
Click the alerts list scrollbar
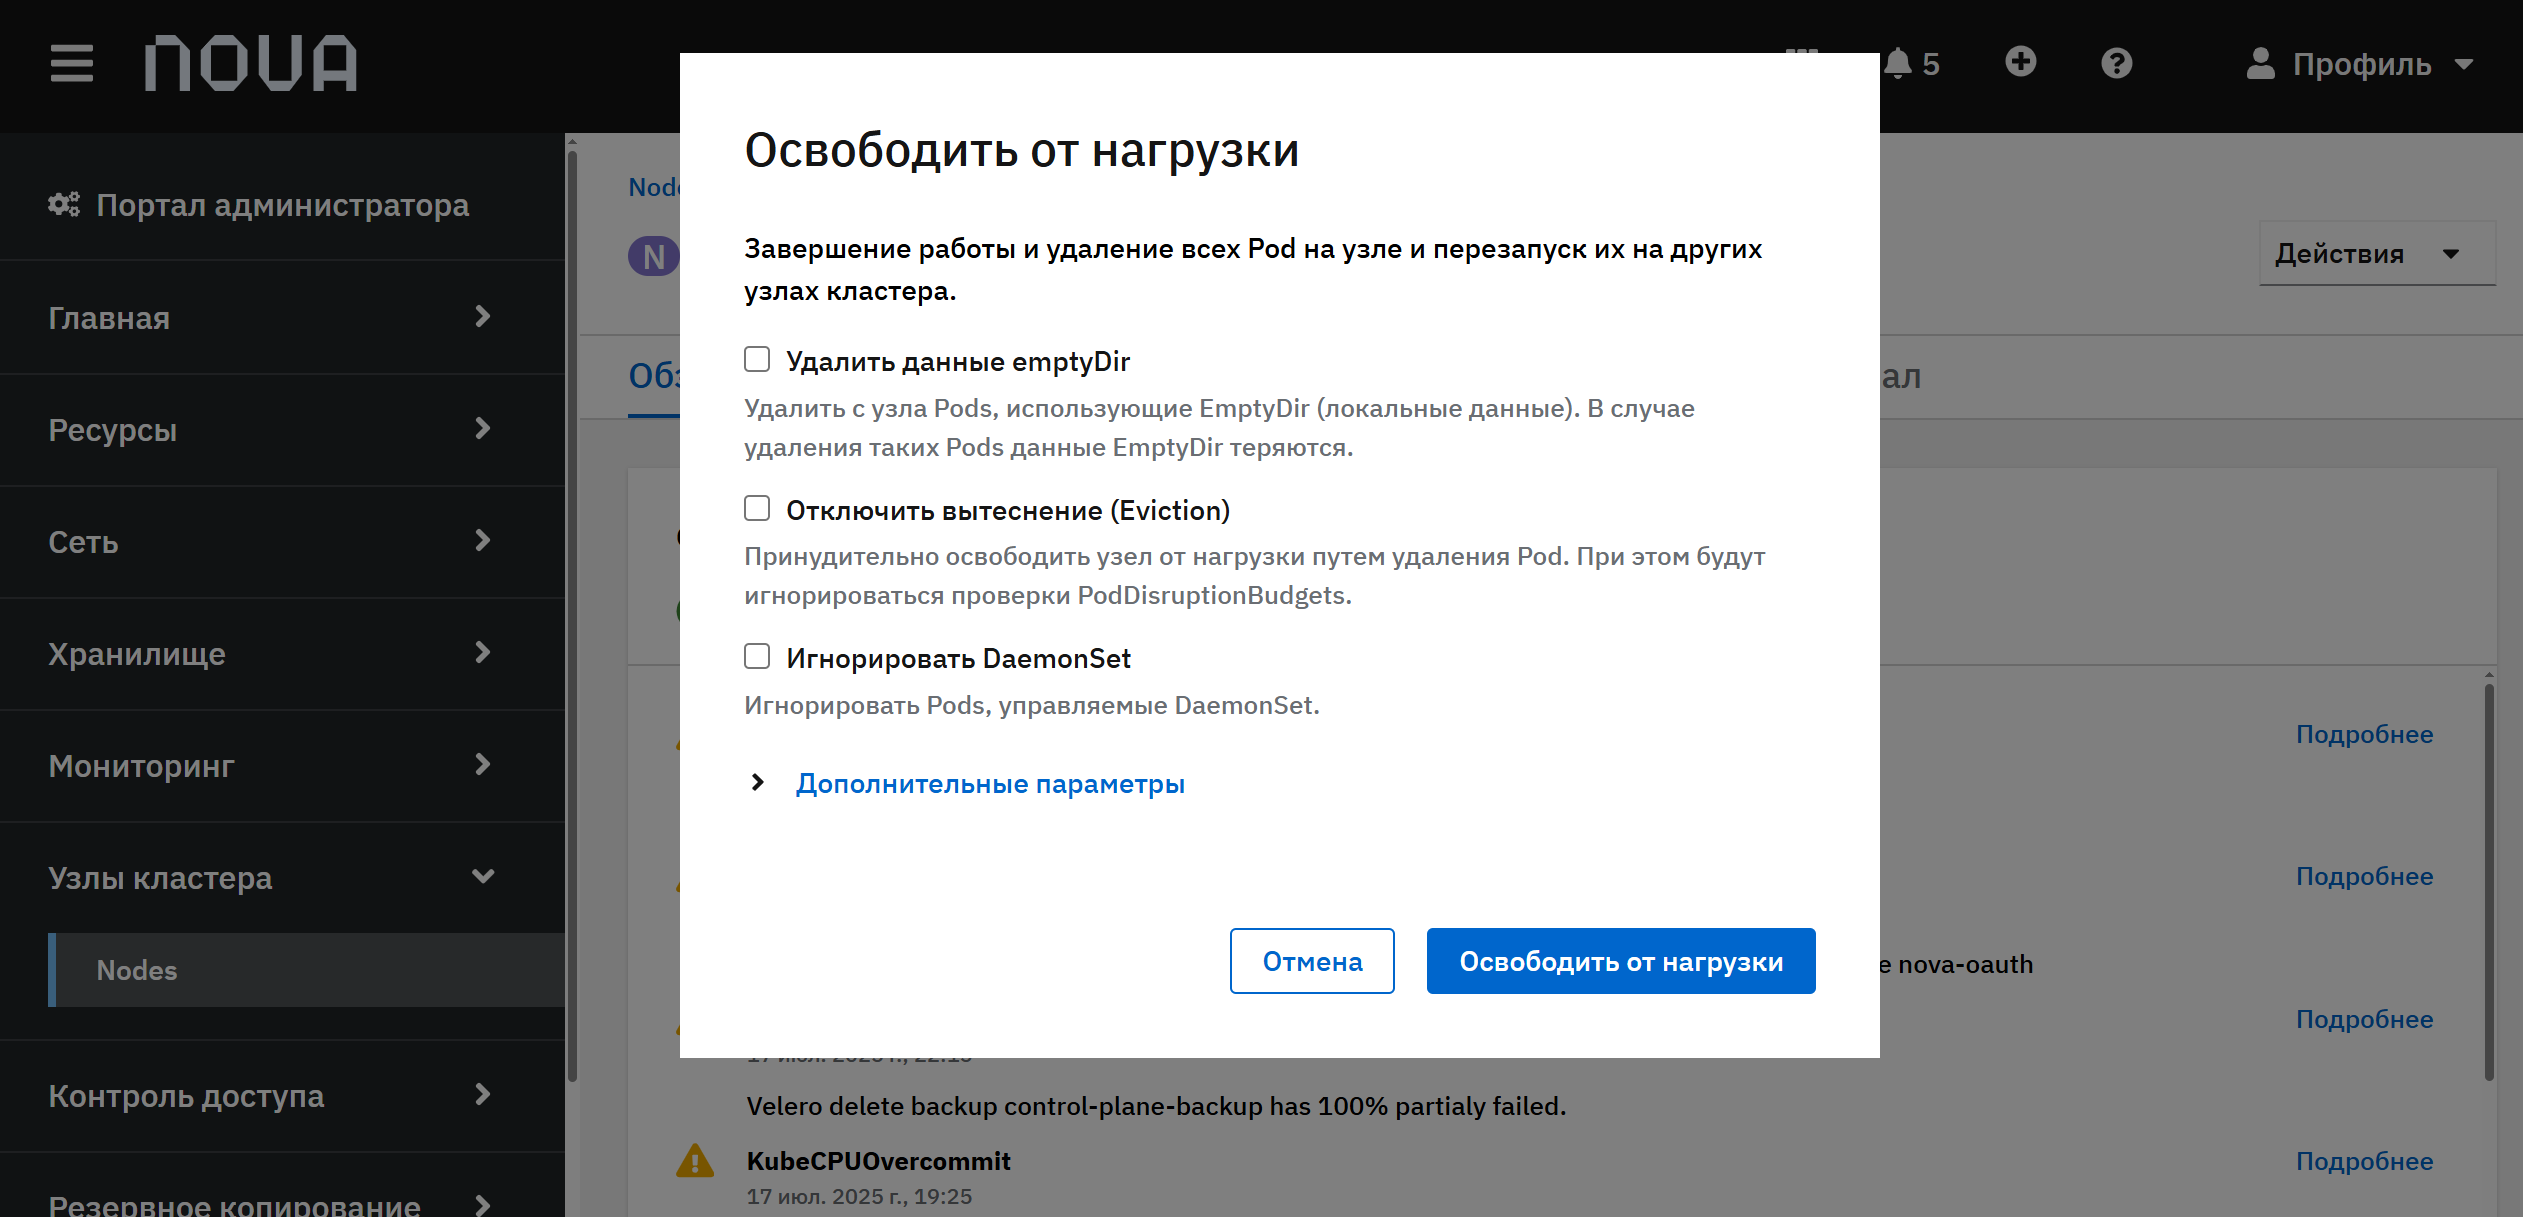point(2489,880)
